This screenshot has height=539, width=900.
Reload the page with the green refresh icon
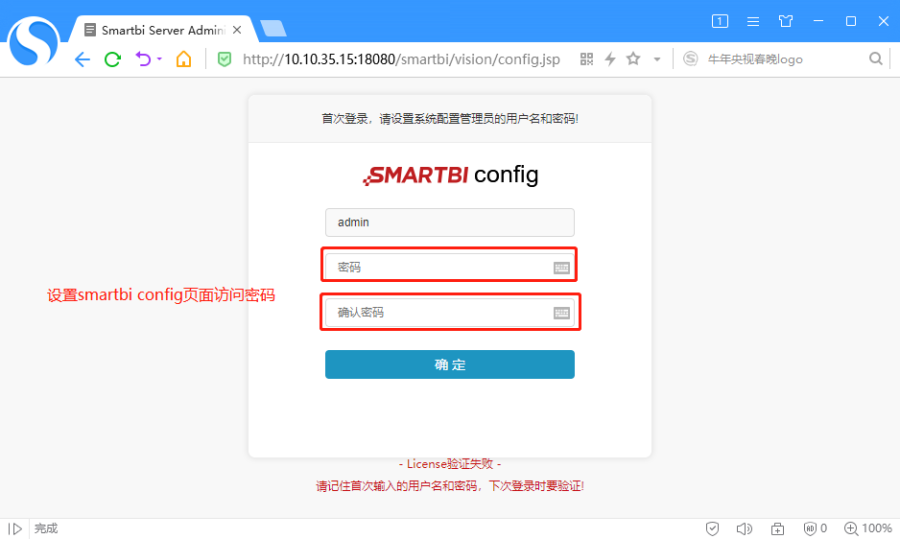[x=112, y=59]
